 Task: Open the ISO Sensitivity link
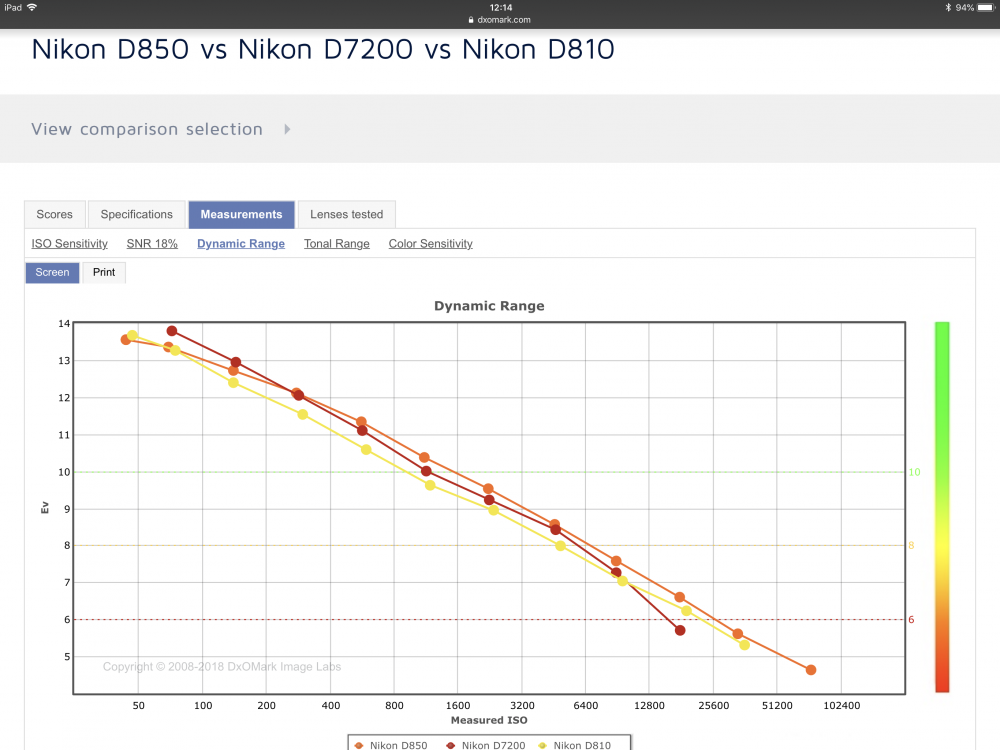(70, 244)
